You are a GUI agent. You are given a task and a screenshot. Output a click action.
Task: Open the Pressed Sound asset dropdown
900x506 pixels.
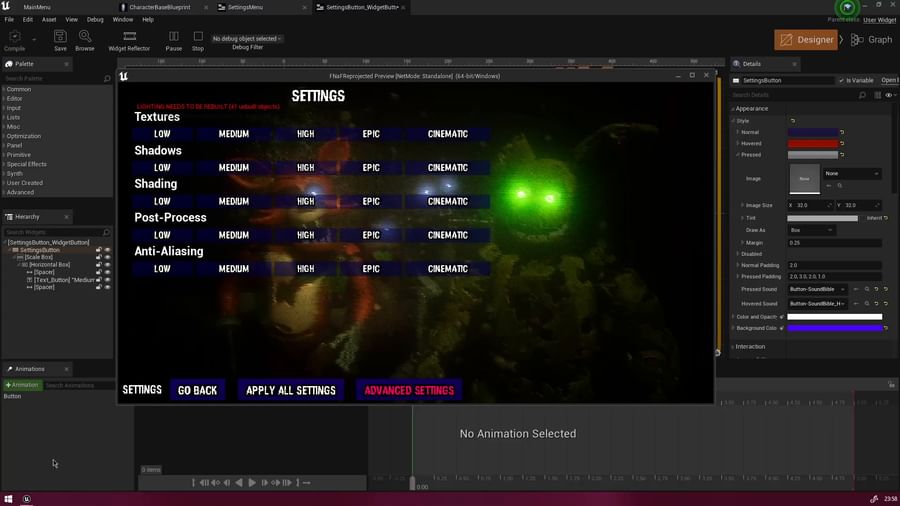(x=817, y=289)
